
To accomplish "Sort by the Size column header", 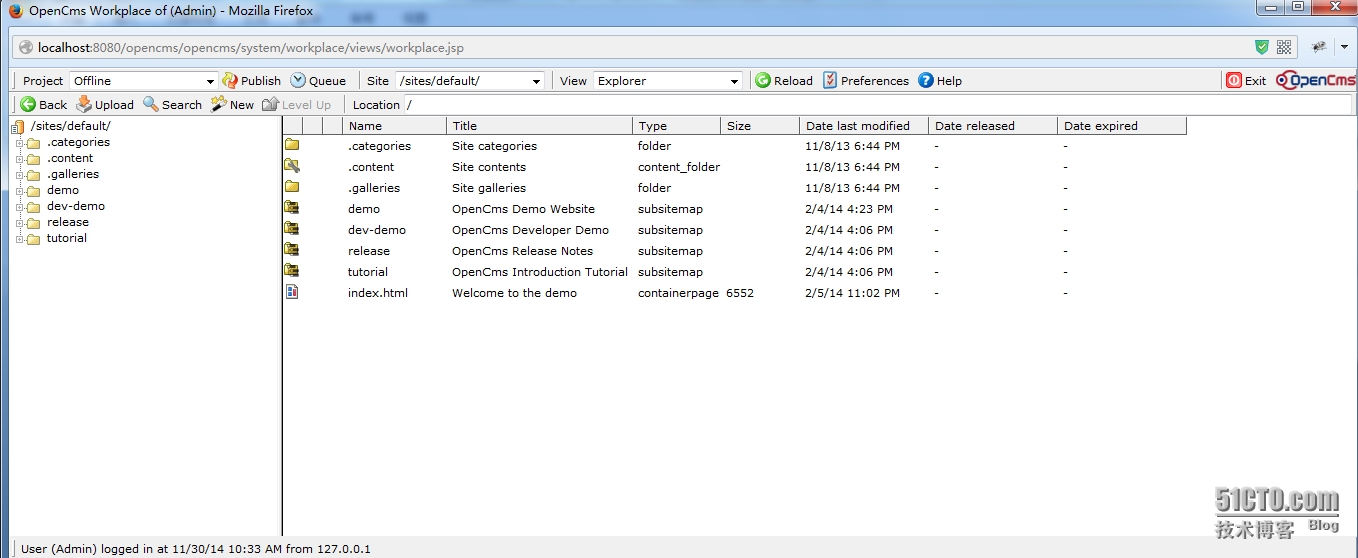I will click(760, 126).
